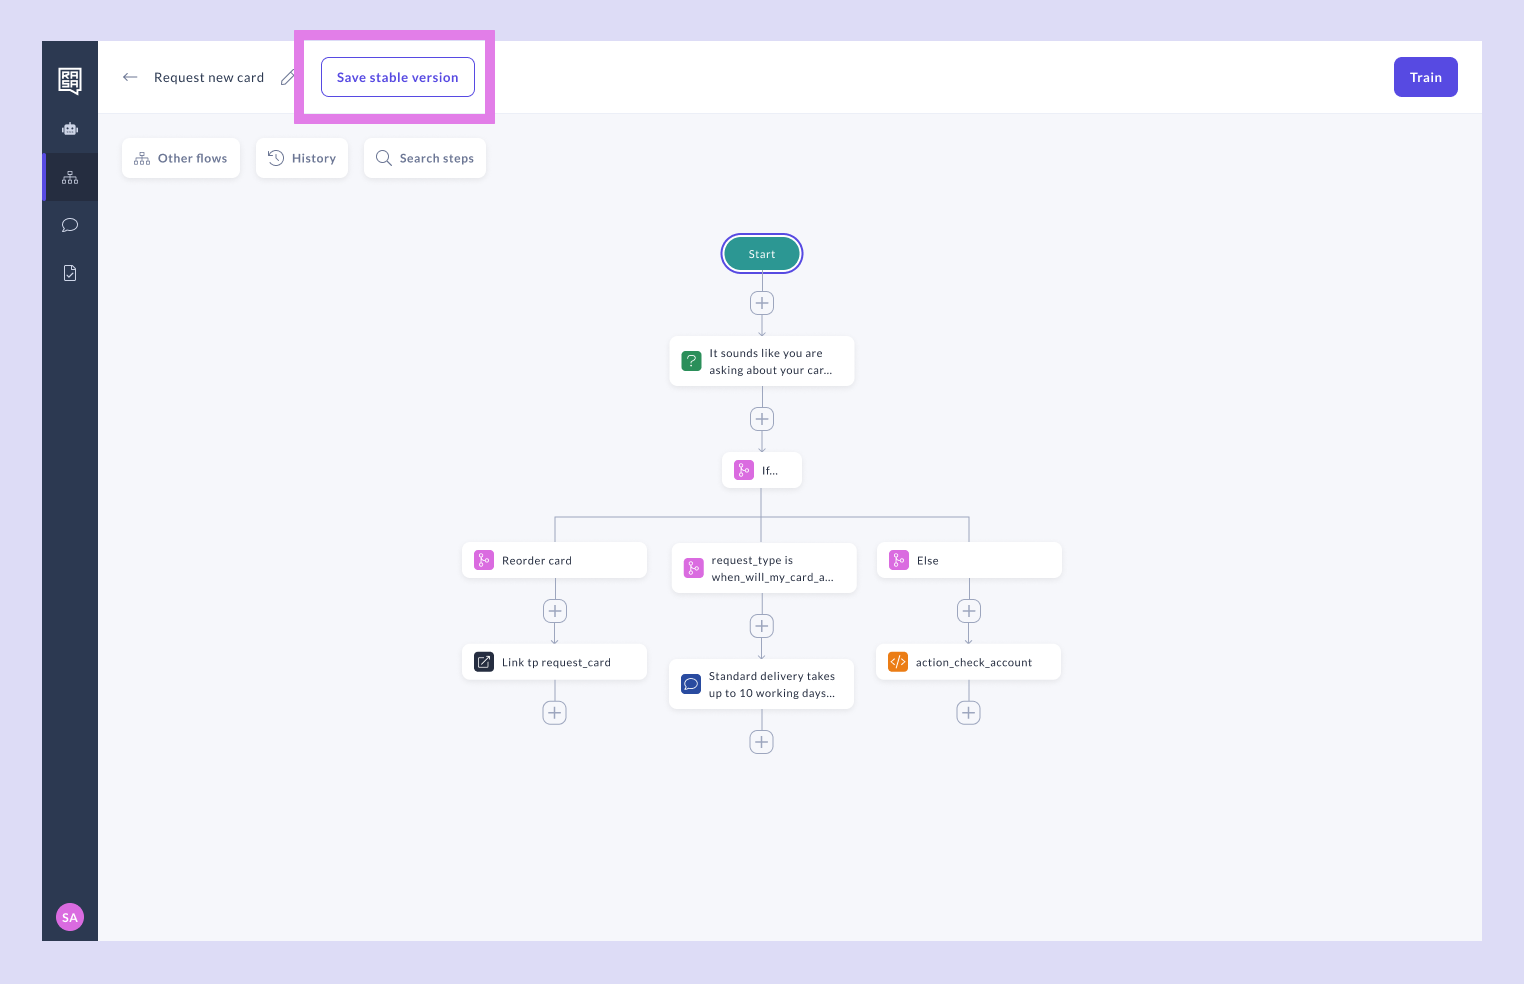The image size is (1524, 984).
Task: Expand the If... logic node
Action: click(762, 470)
